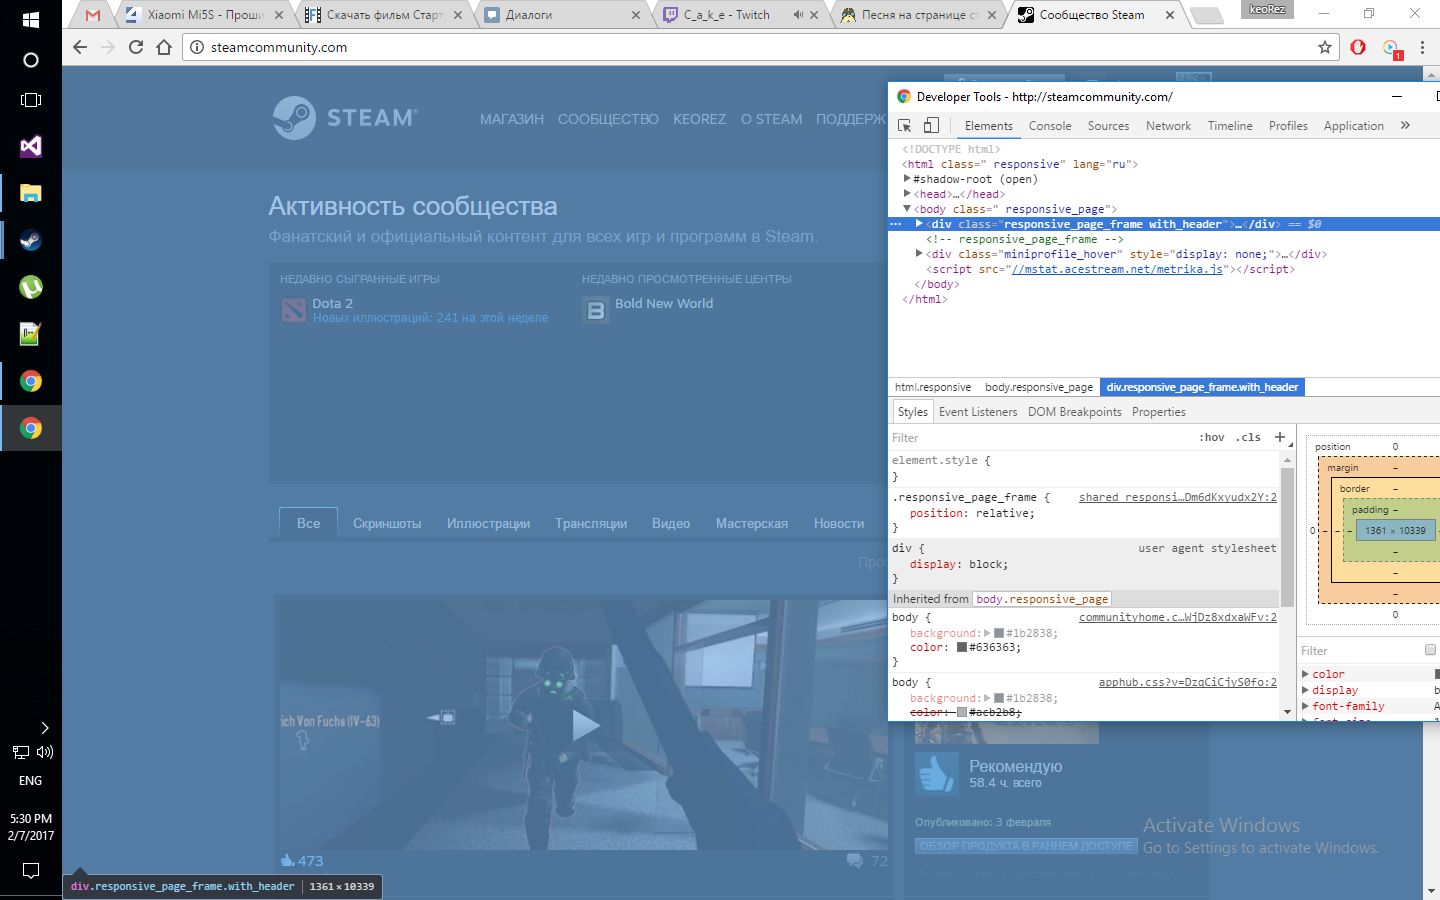The image size is (1440, 900).
Task: Open the Sources tab in DevTools
Action: (1108, 126)
